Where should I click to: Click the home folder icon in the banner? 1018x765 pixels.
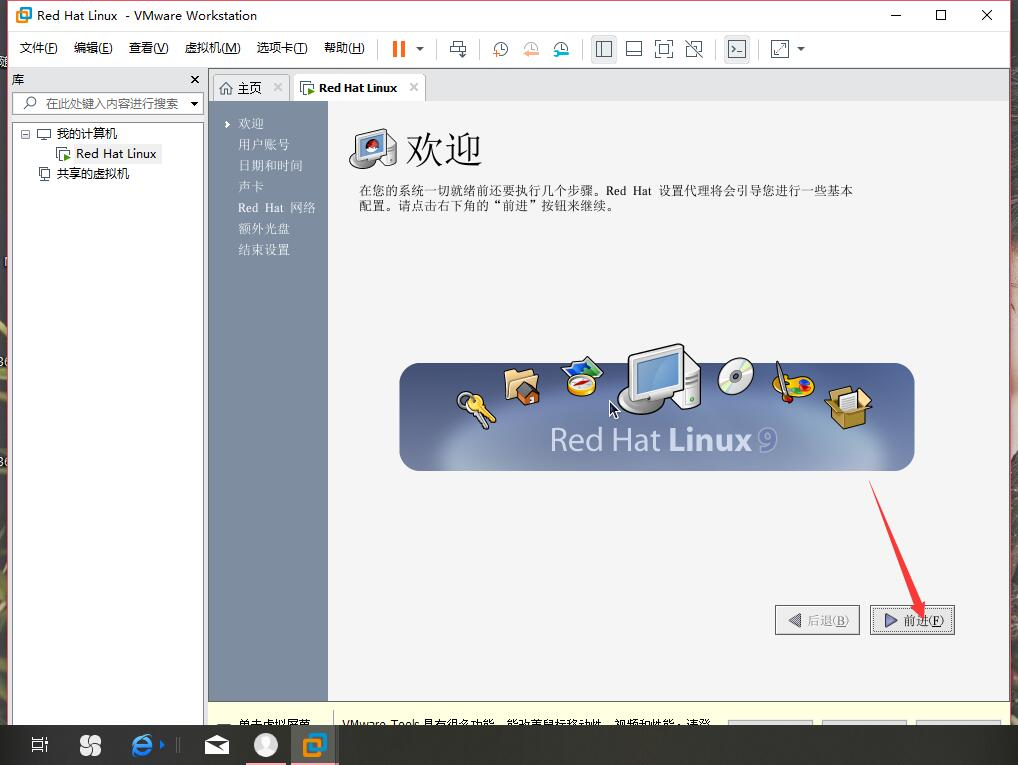click(521, 386)
